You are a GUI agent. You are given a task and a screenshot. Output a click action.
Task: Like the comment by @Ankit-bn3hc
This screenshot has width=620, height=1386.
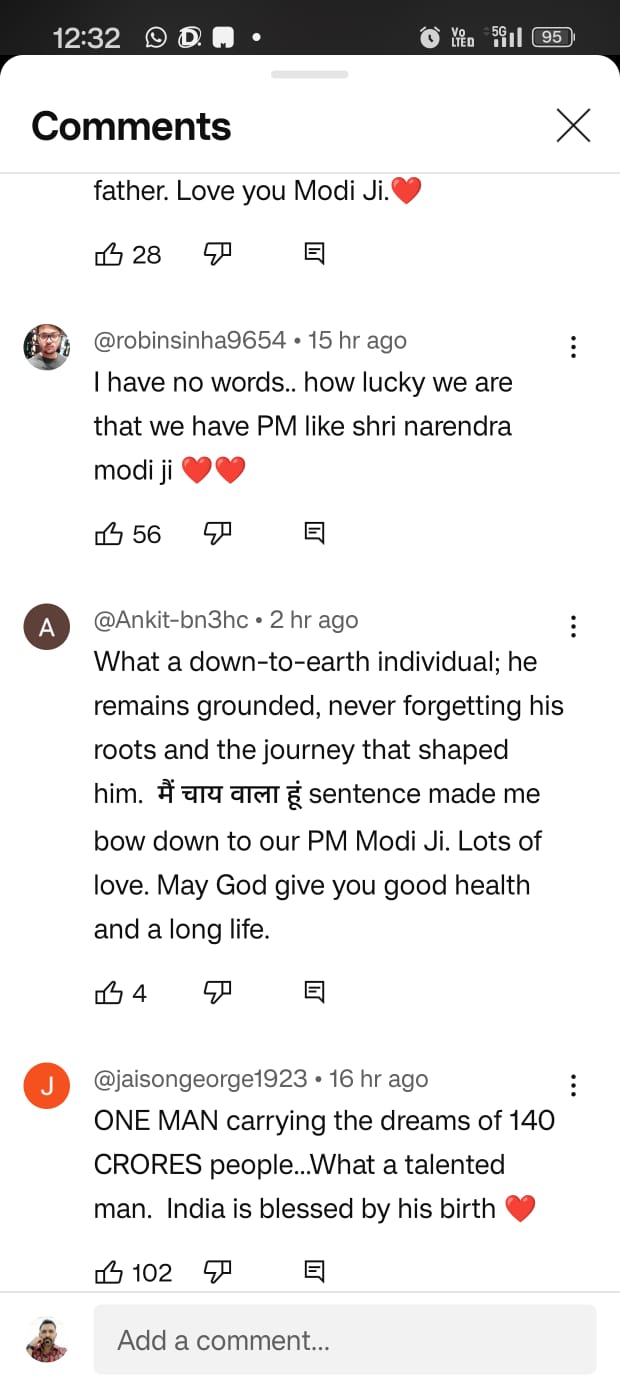coord(108,992)
